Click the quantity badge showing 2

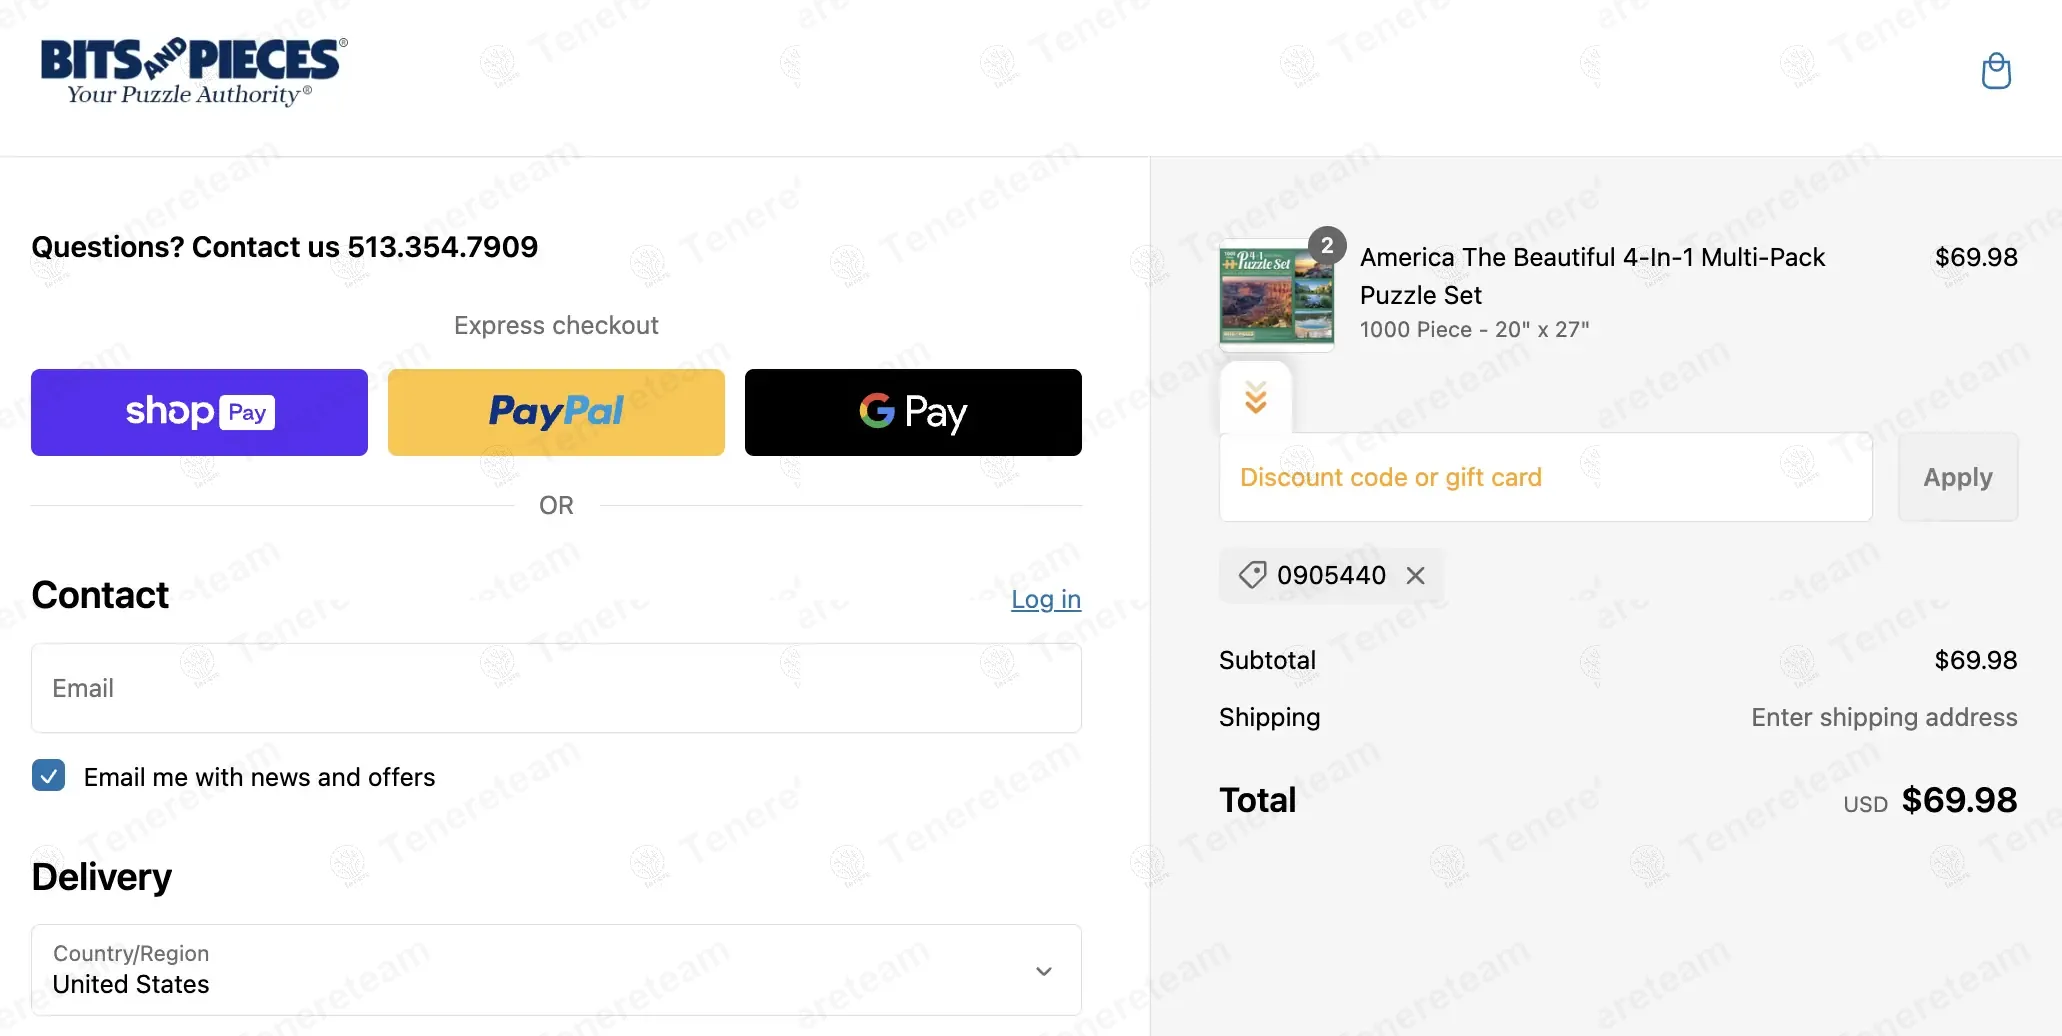click(1327, 245)
